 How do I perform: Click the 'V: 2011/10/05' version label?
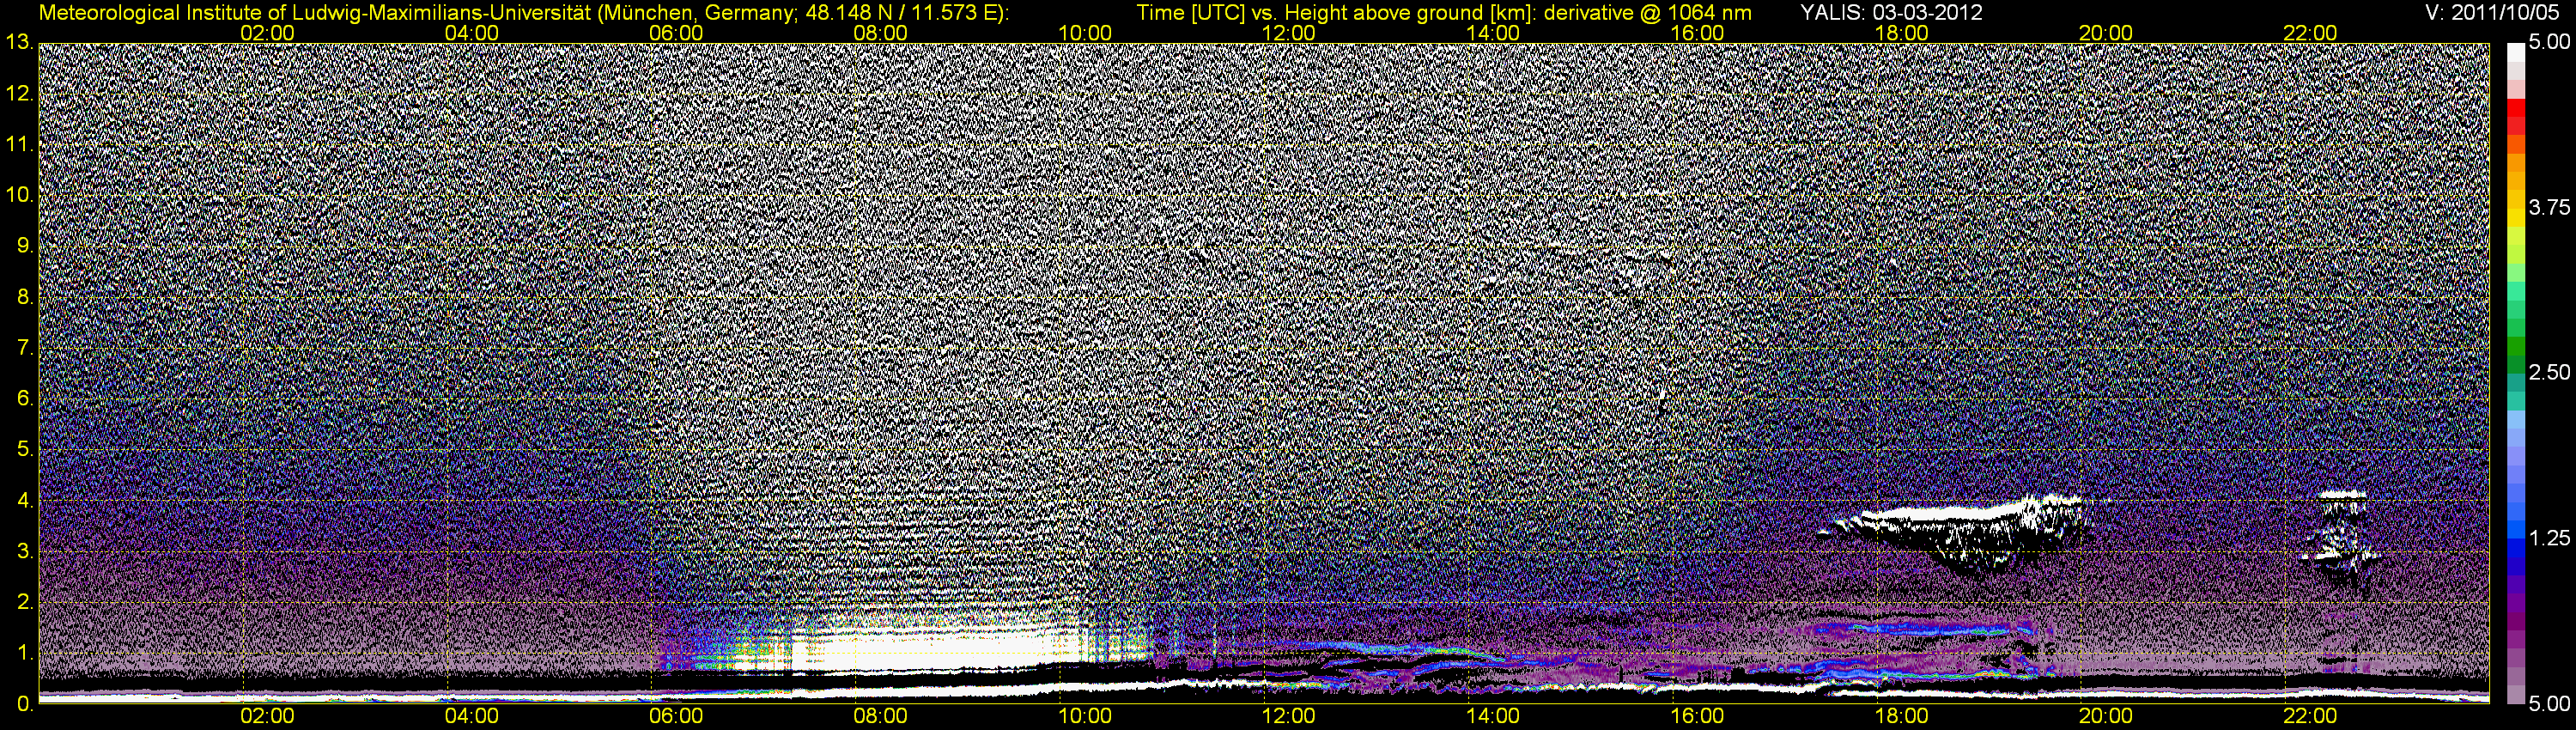(x=2493, y=13)
